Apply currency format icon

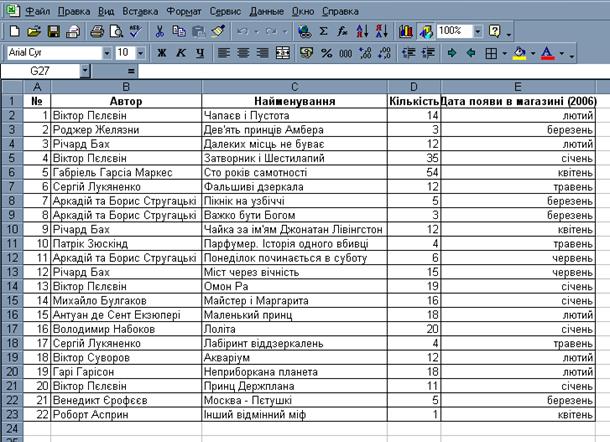(x=307, y=53)
